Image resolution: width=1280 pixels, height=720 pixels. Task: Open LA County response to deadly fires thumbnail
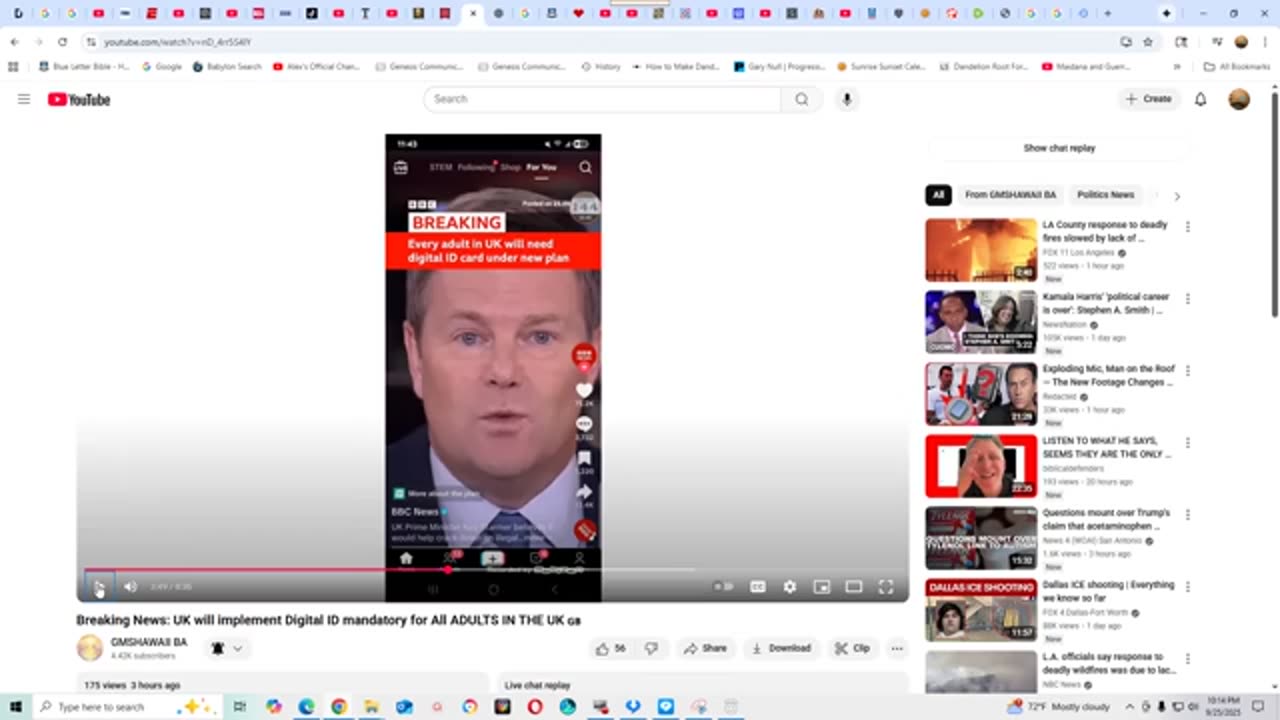click(981, 250)
